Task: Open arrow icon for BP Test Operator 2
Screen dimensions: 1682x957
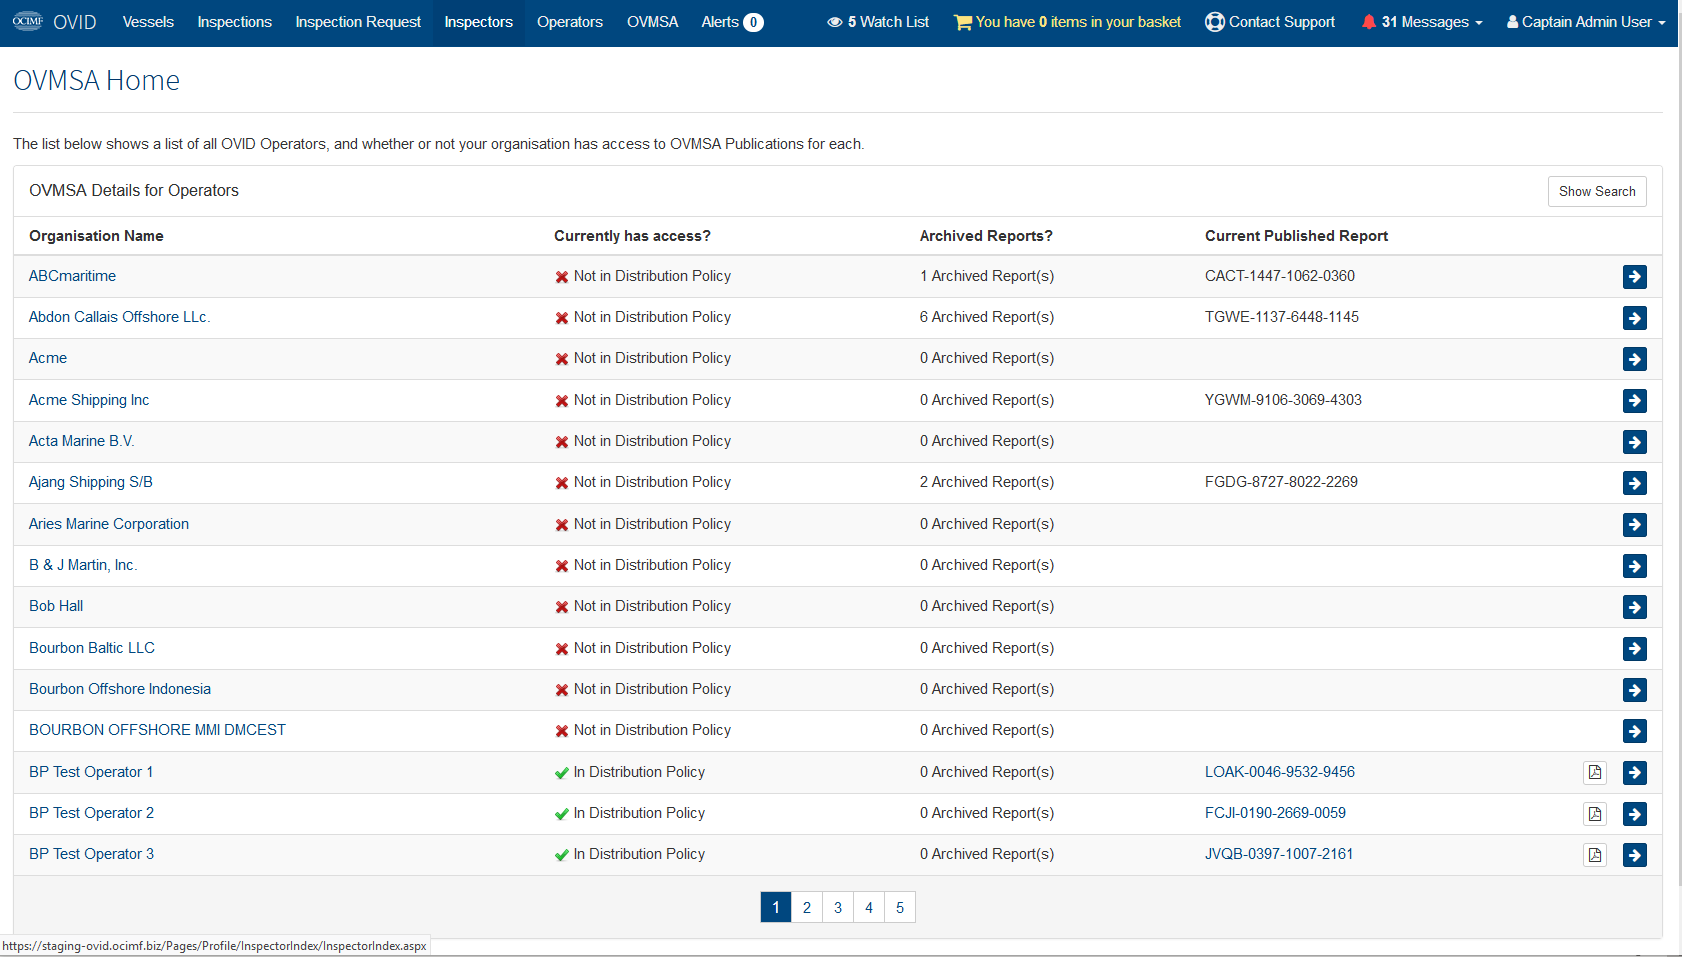Action: [x=1634, y=814]
